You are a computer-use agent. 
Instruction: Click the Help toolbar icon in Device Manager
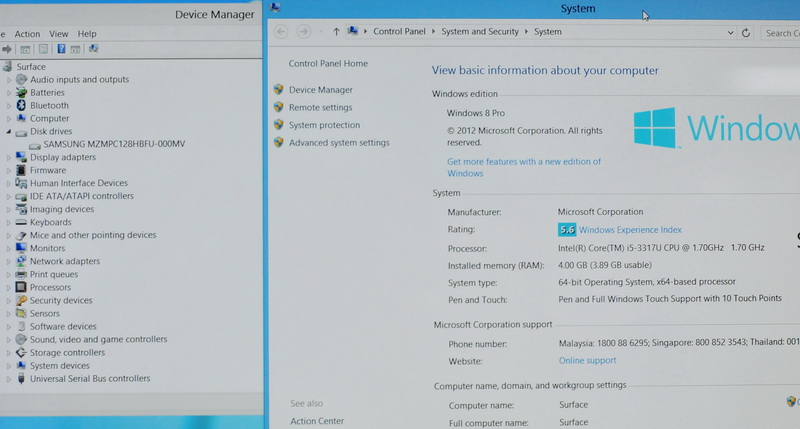pyautogui.click(x=61, y=49)
